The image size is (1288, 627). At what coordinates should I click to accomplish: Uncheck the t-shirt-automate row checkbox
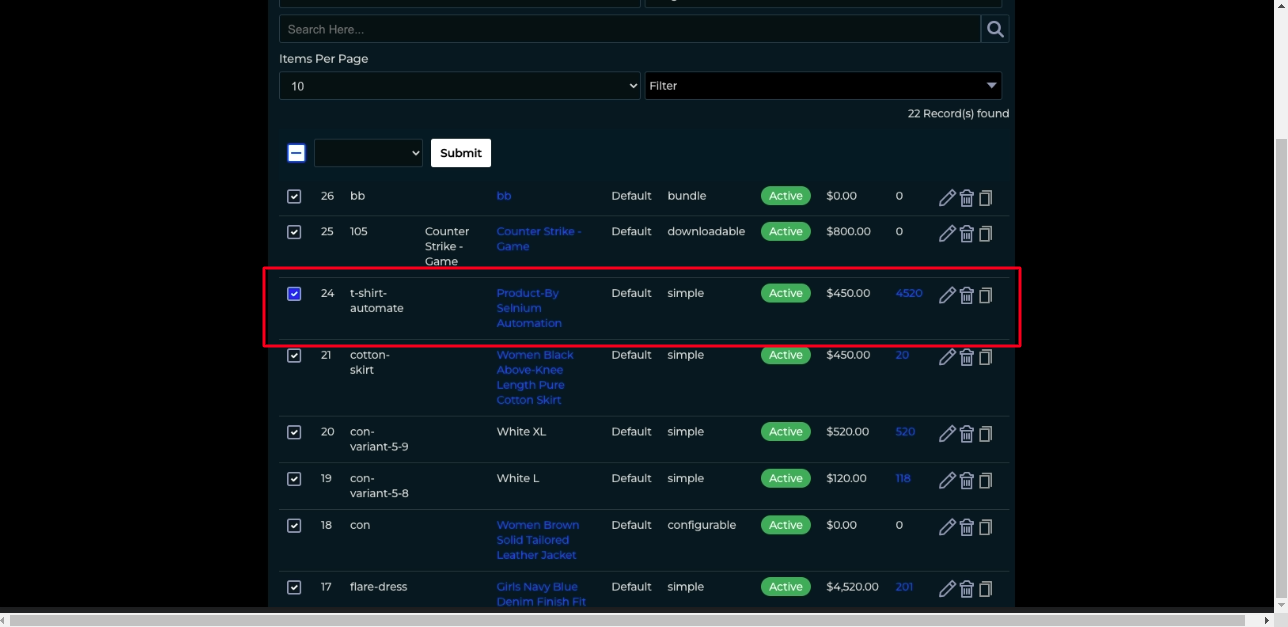[x=294, y=294]
